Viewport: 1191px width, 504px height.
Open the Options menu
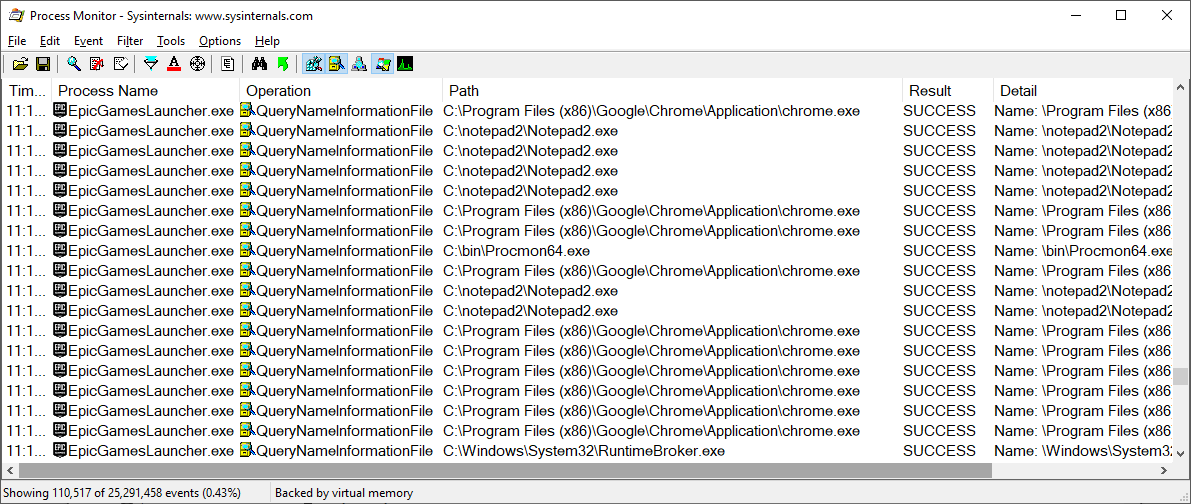click(x=219, y=41)
